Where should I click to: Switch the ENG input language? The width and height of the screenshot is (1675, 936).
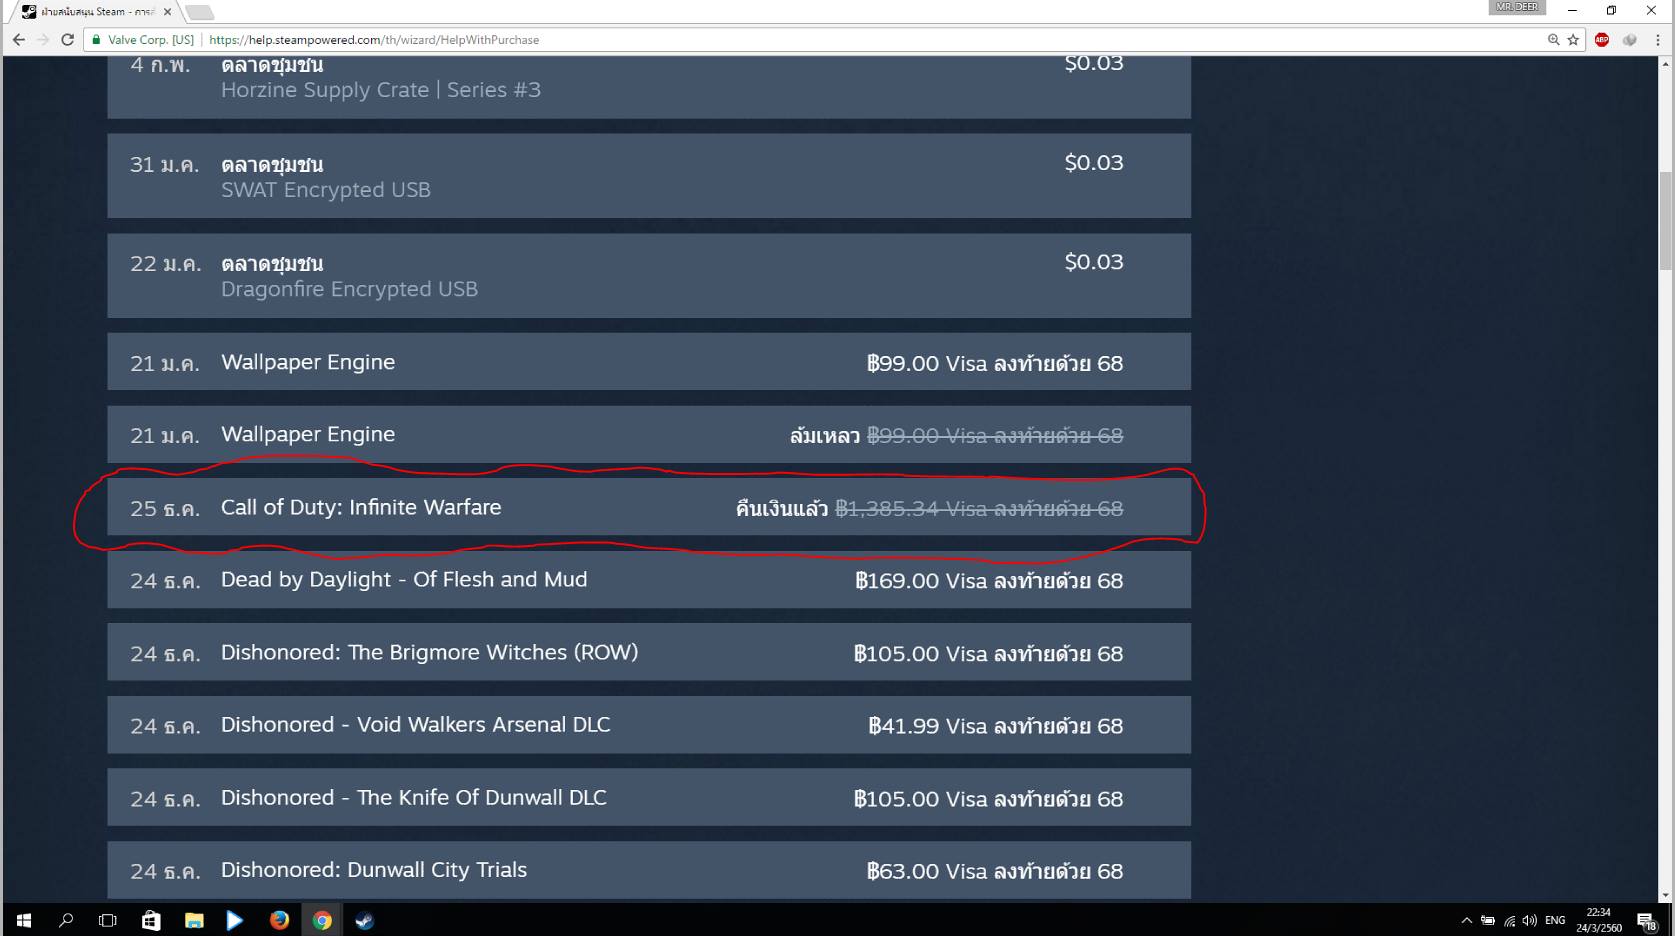1555,920
